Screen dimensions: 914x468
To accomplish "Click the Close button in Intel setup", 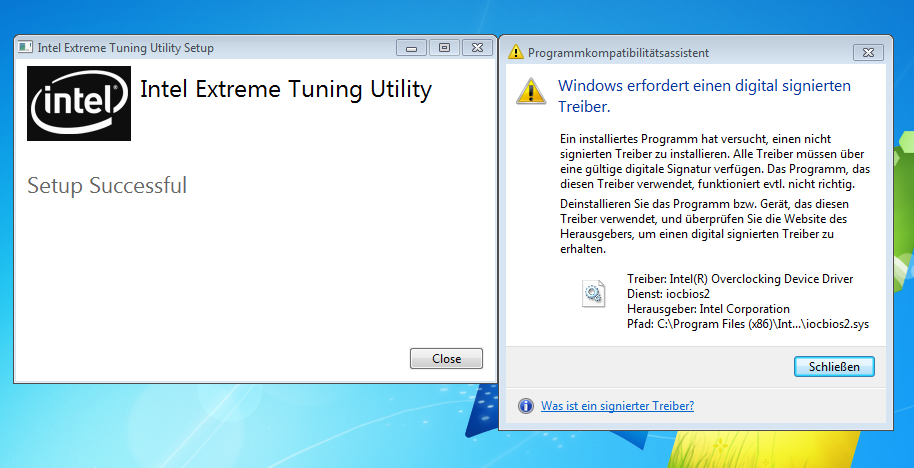I will [x=447, y=358].
